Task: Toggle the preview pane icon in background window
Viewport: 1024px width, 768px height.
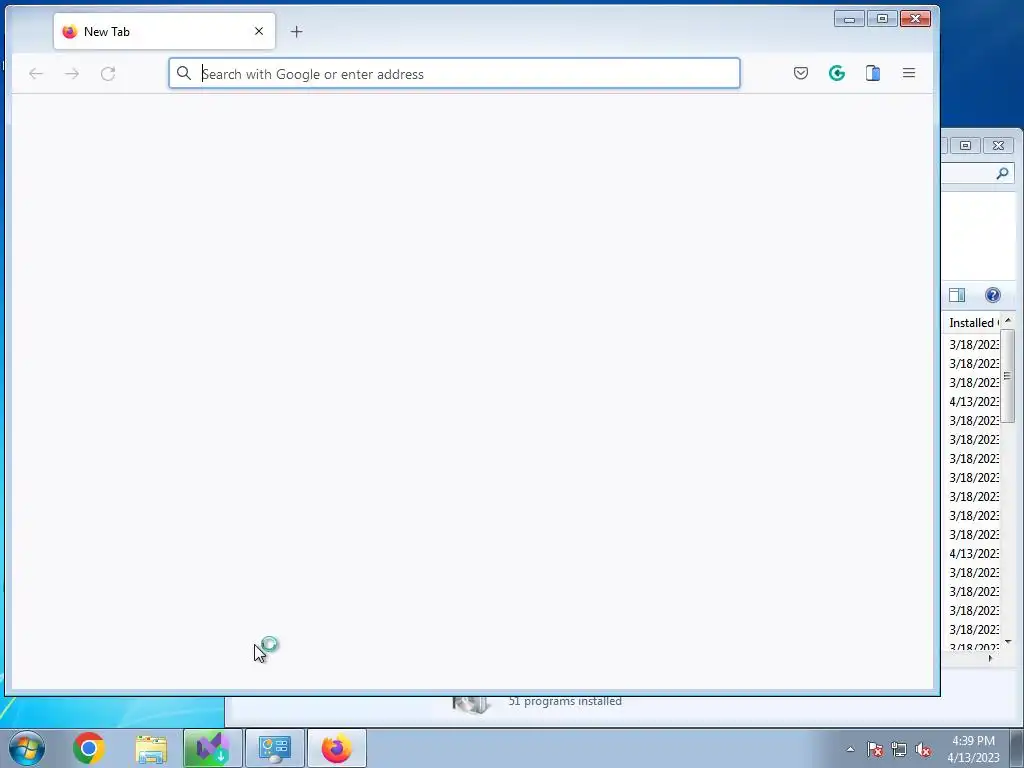Action: pos(957,295)
